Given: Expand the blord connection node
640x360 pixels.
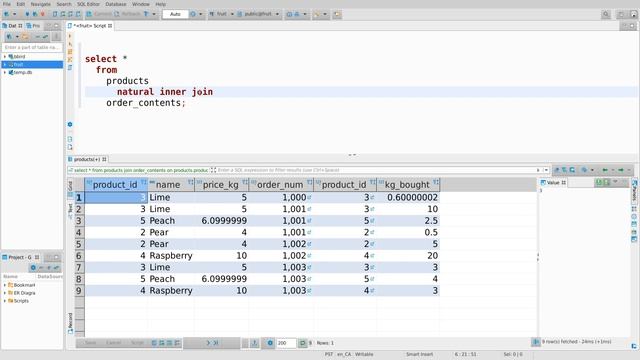Looking at the screenshot, I should (5, 57).
